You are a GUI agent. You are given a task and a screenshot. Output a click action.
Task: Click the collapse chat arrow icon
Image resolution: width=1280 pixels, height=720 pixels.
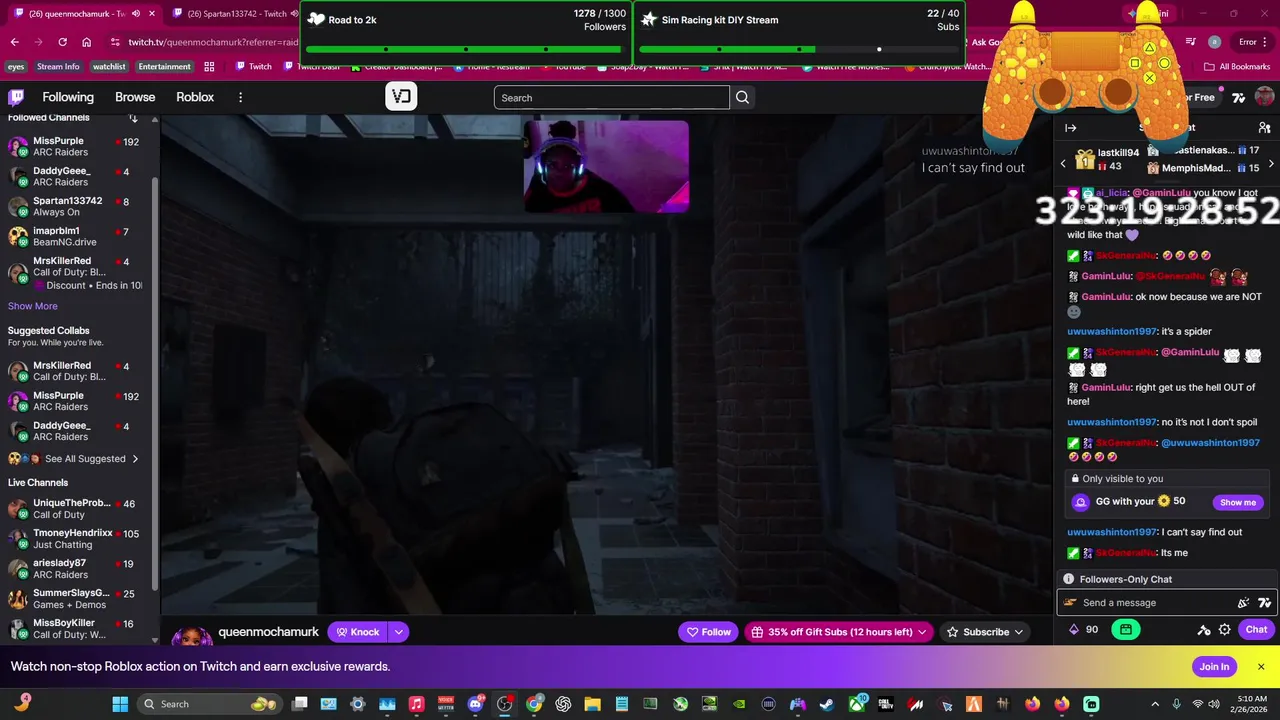(1070, 128)
